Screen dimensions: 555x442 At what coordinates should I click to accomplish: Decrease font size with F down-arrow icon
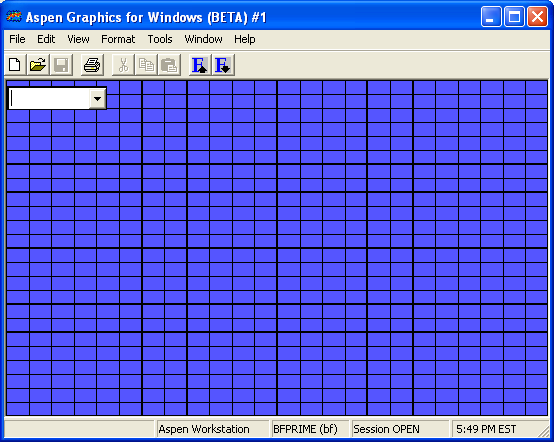pos(223,65)
